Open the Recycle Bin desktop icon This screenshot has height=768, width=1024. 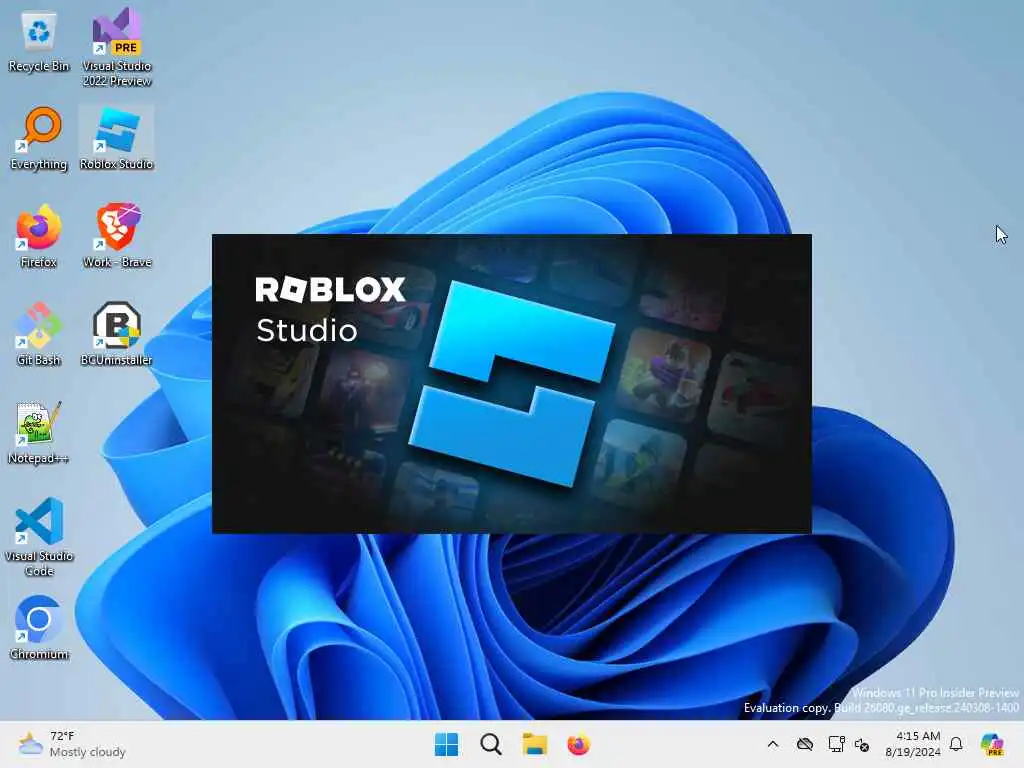click(x=39, y=43)
